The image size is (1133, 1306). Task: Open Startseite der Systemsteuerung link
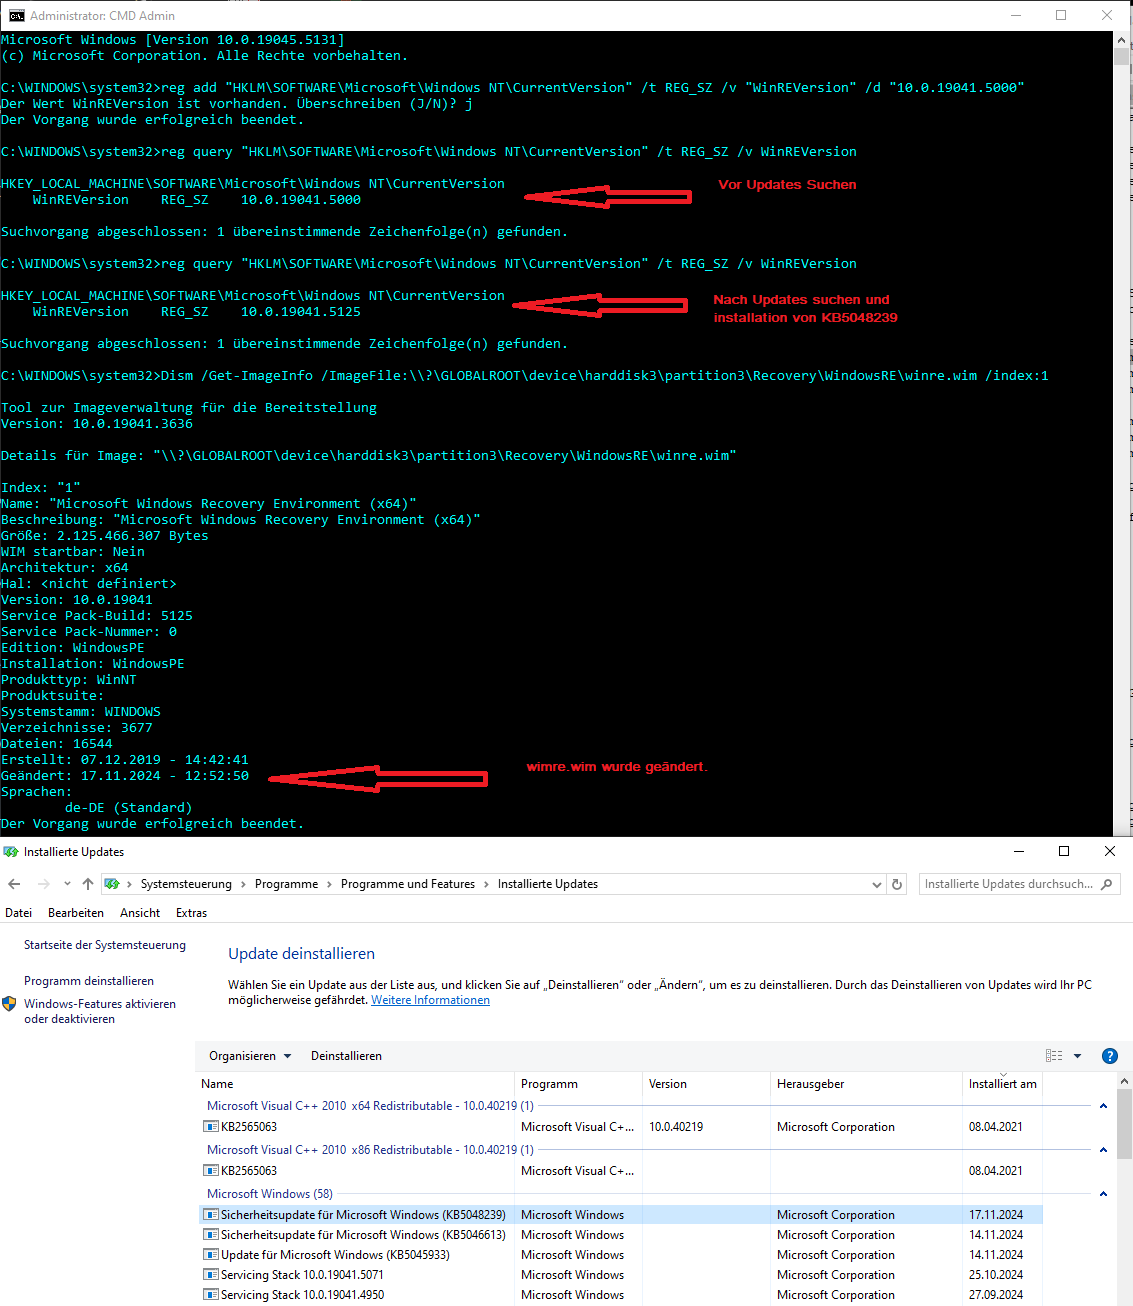coord(105,945)
